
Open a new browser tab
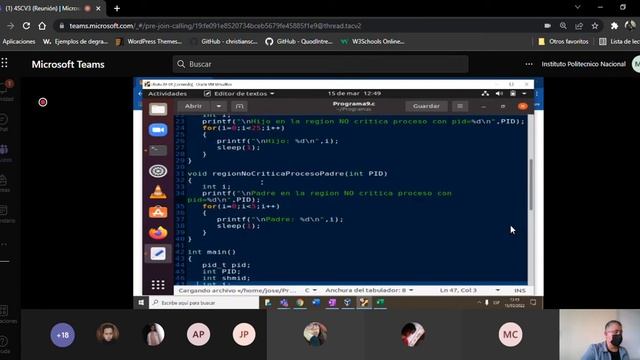click(117, 8)
